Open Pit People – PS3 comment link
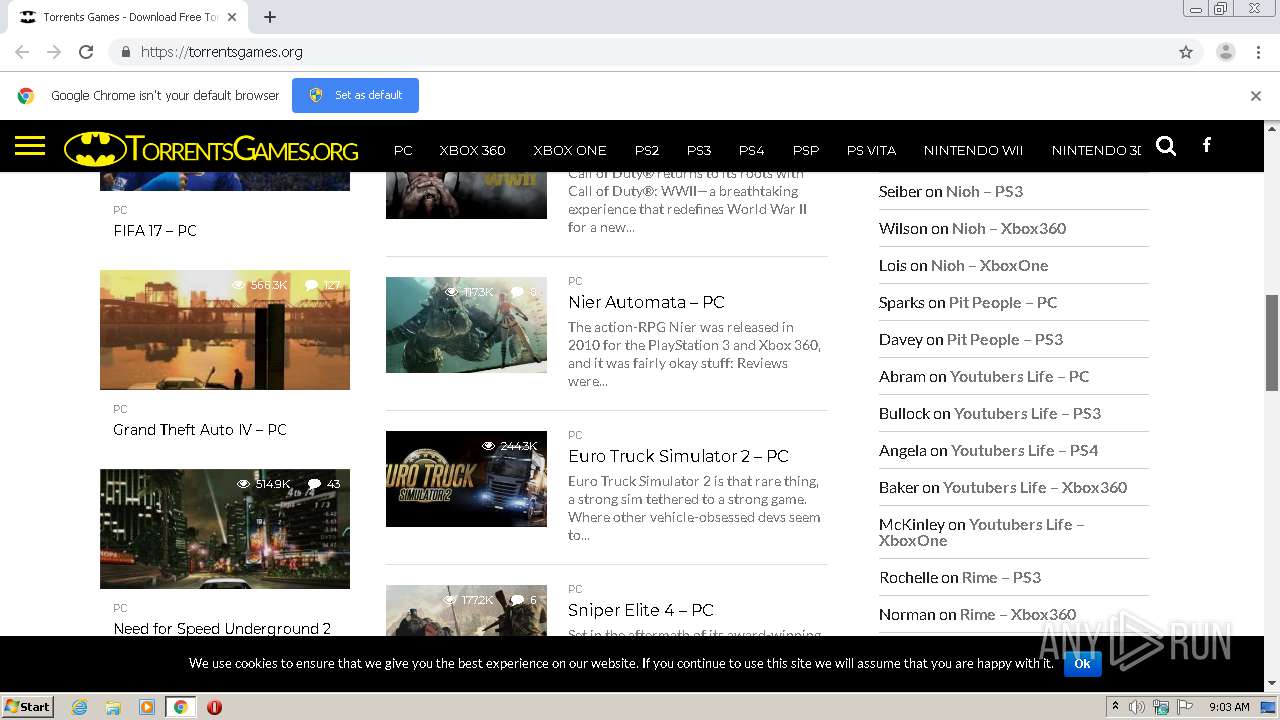 1005,339
